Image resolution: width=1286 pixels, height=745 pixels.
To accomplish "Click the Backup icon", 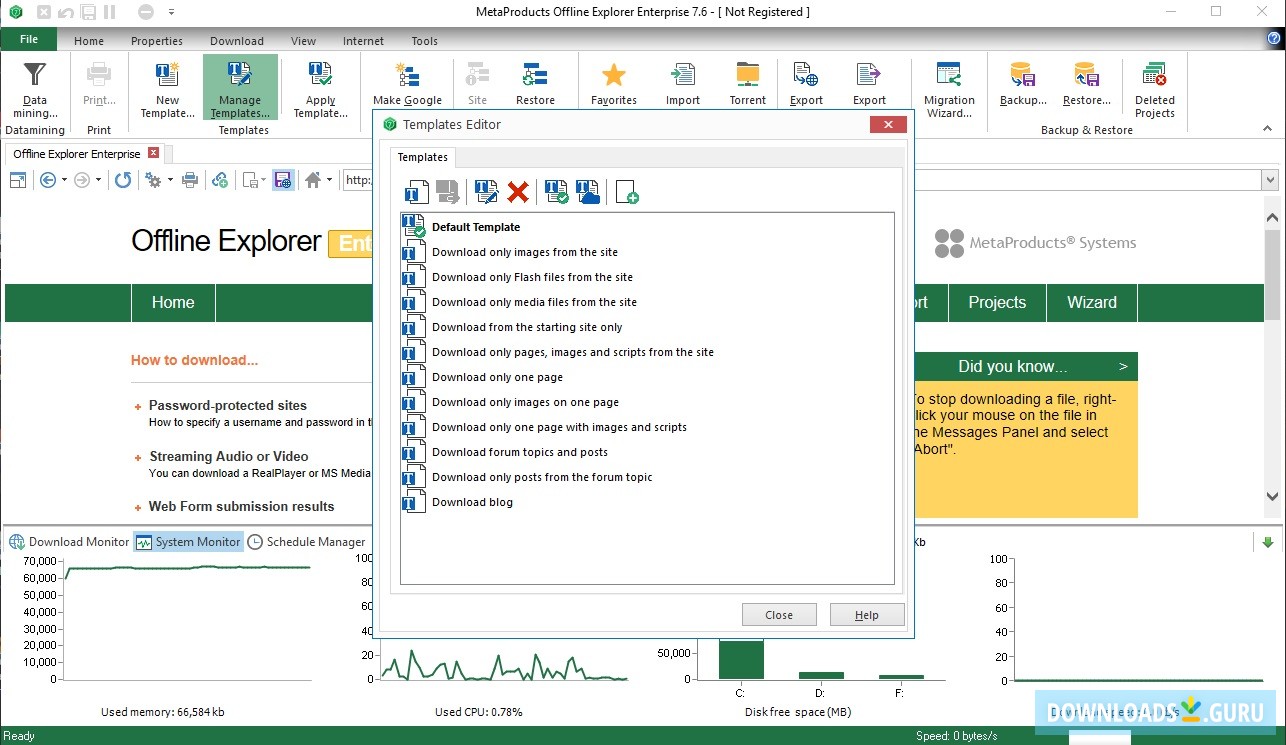I will pos(1021,82).
